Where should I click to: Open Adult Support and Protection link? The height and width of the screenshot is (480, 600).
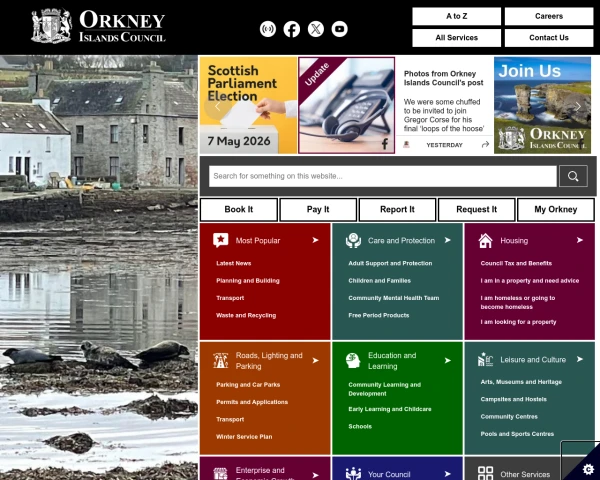point(390,263)
